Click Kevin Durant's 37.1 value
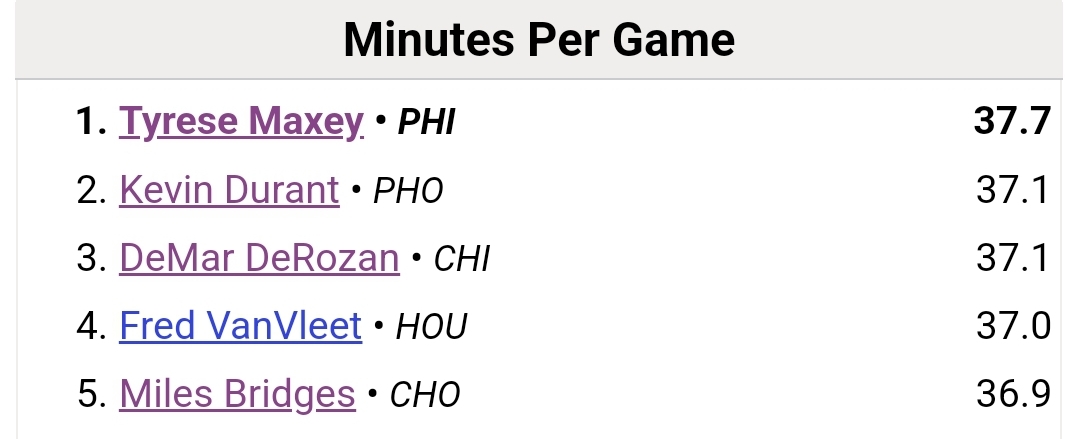Screen dimensions: 1080x439 click(x=1012, y=190)
